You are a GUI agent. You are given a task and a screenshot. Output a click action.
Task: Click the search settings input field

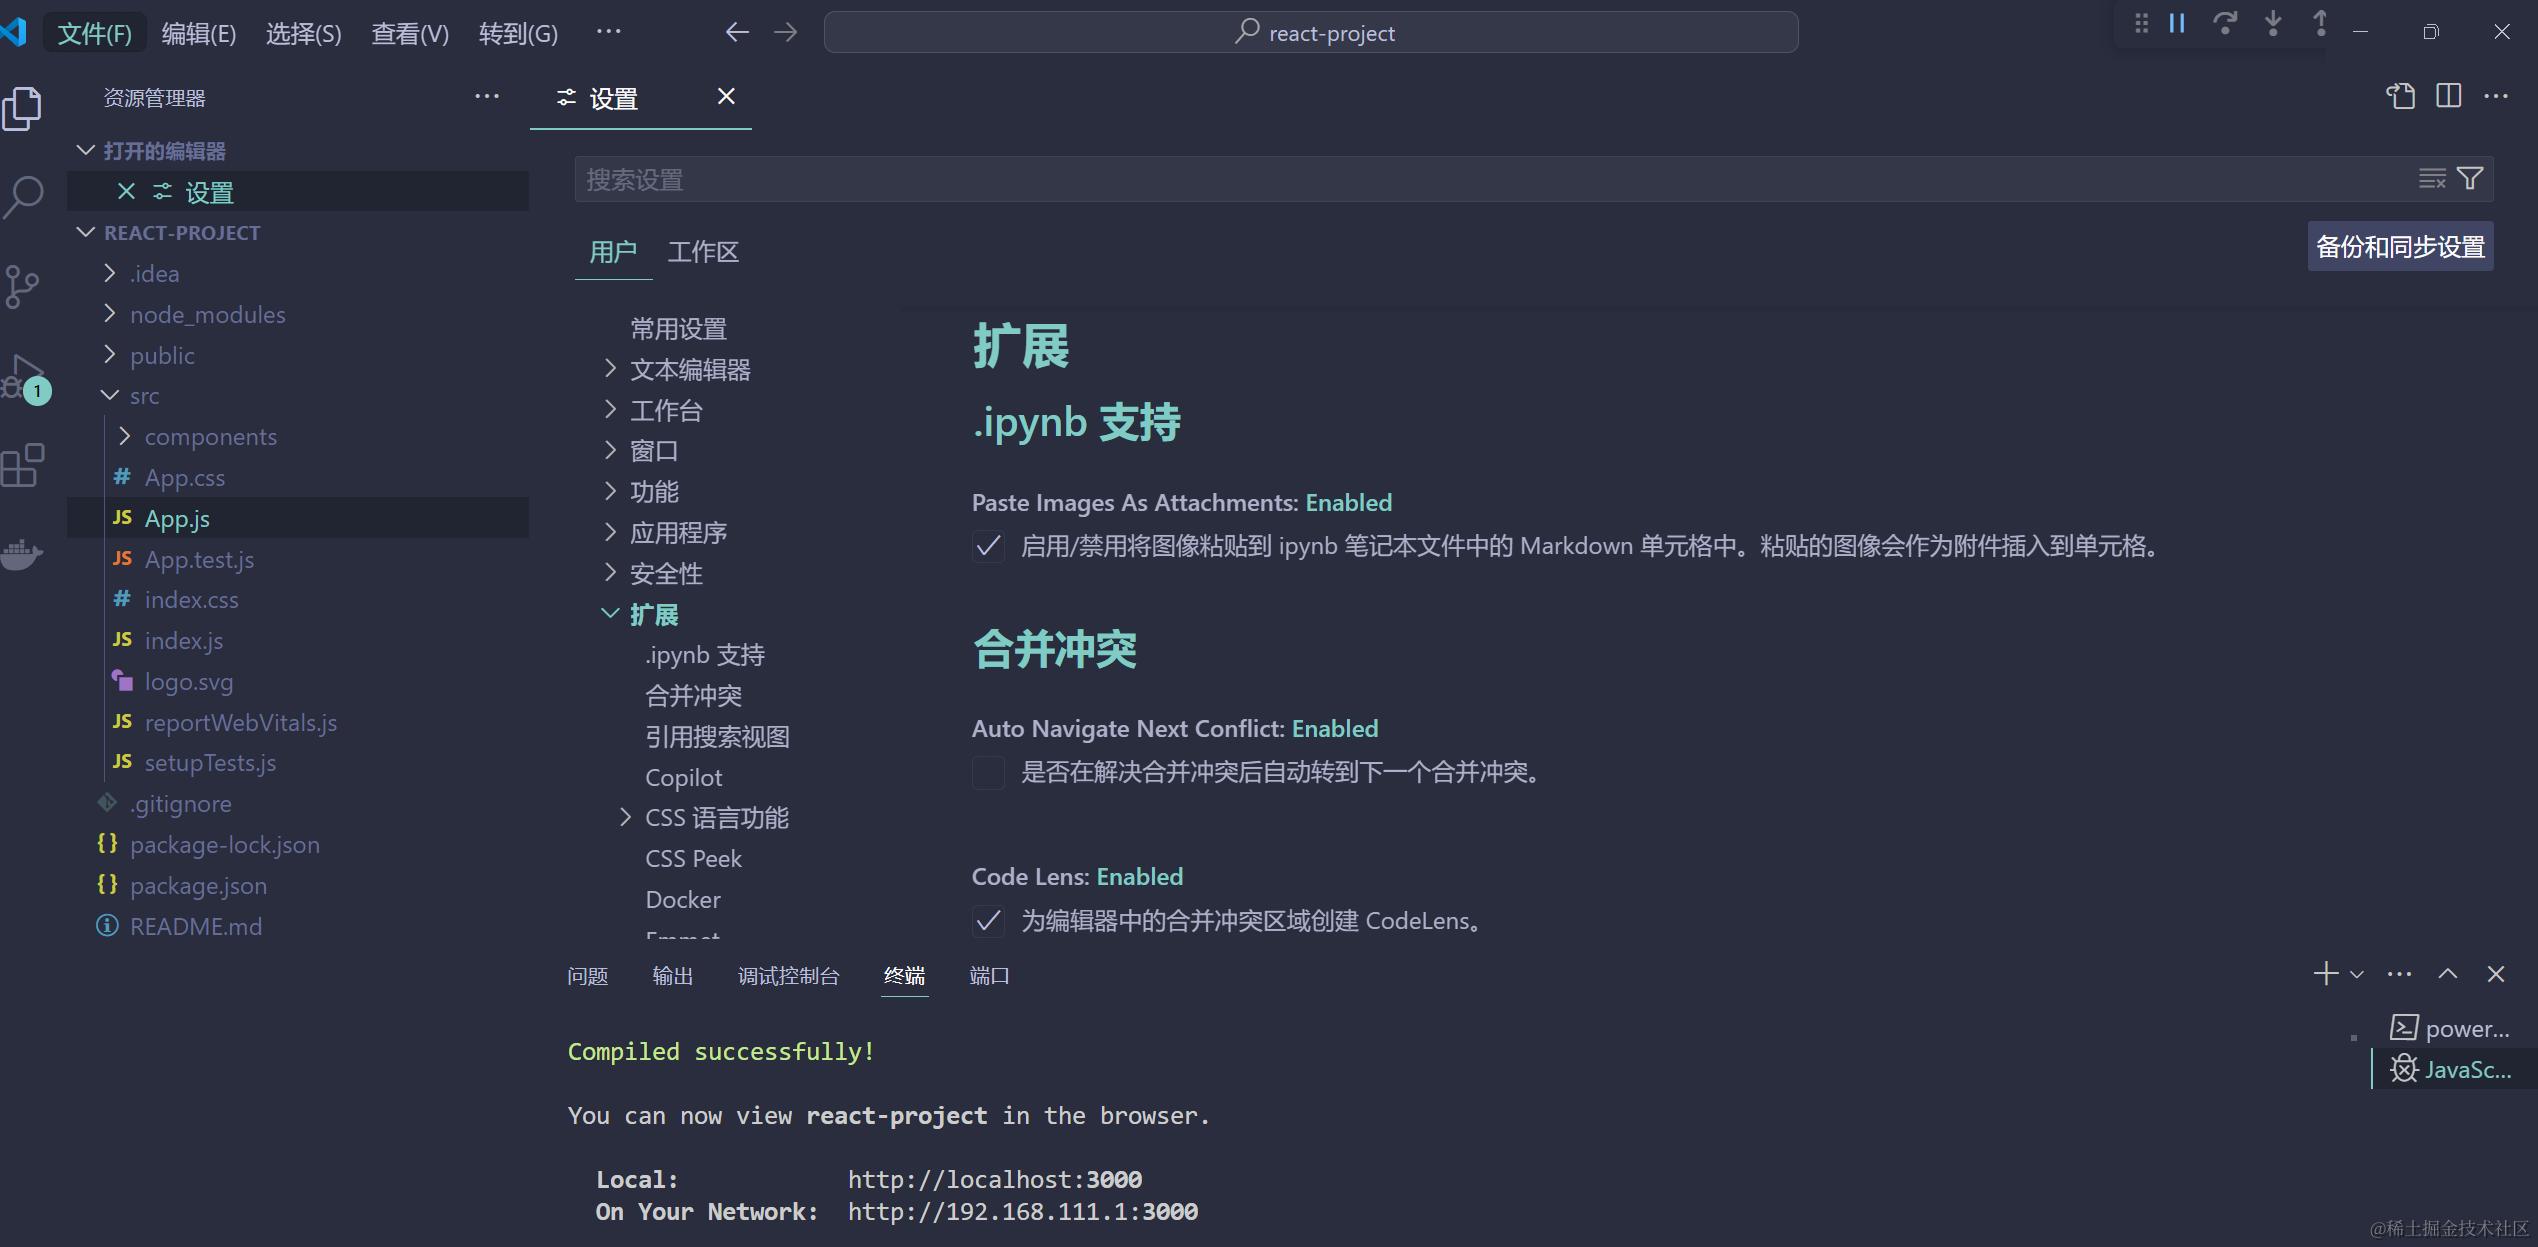click(1200, 179)
